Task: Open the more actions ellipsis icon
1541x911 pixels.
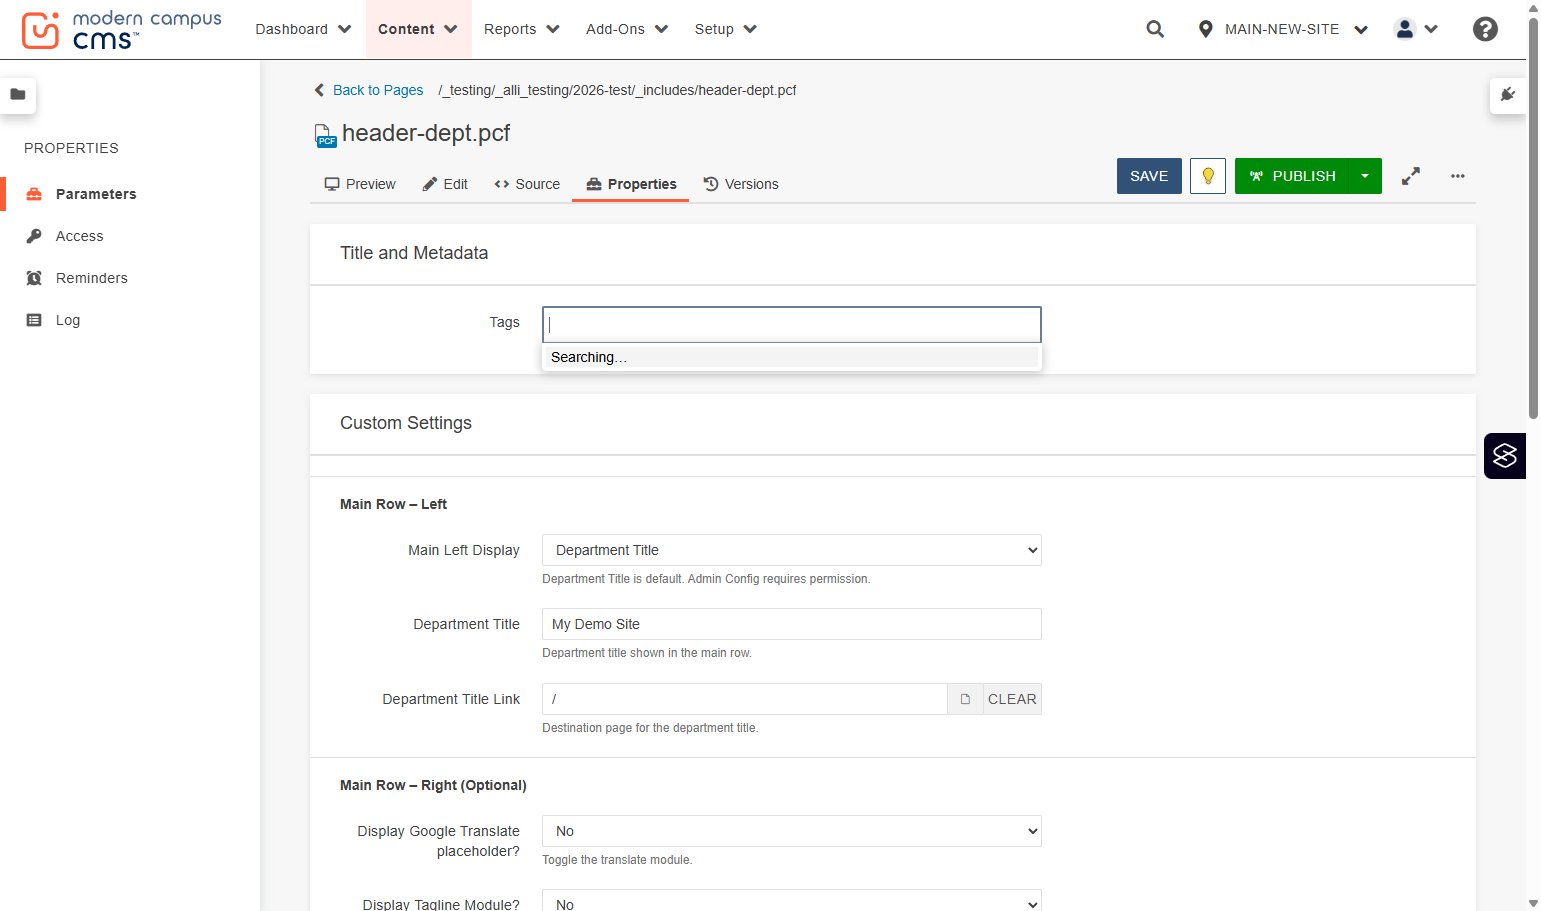Action: coord(1458,176)
